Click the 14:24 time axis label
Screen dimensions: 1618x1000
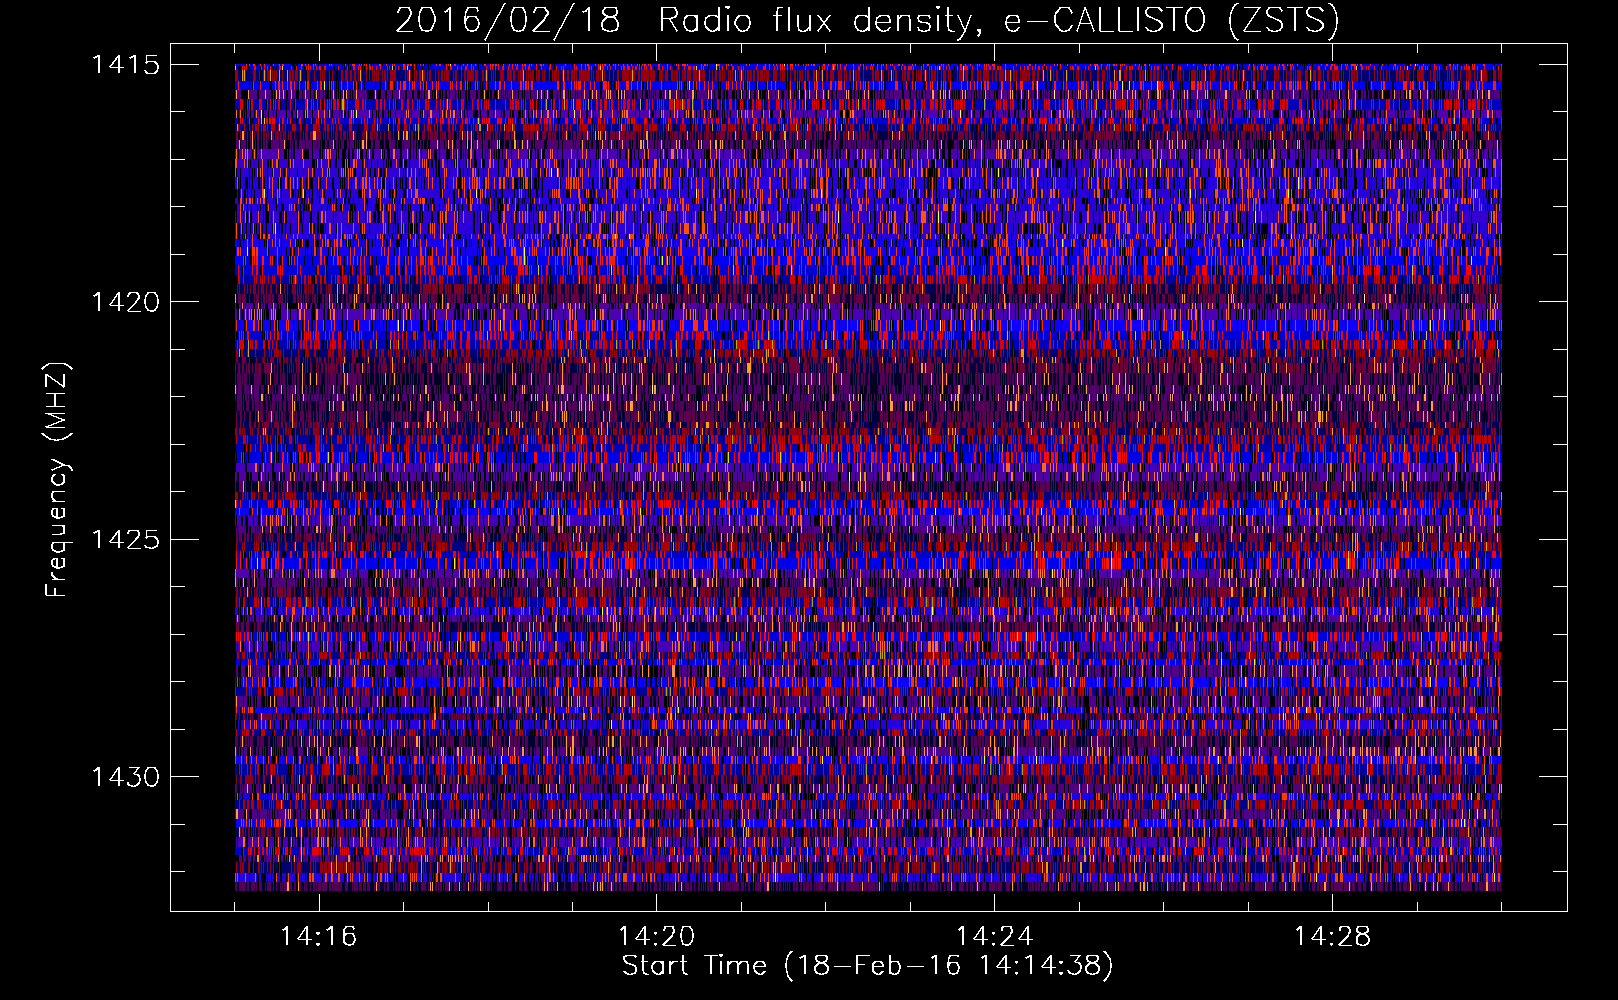click(x=994, y=937)
